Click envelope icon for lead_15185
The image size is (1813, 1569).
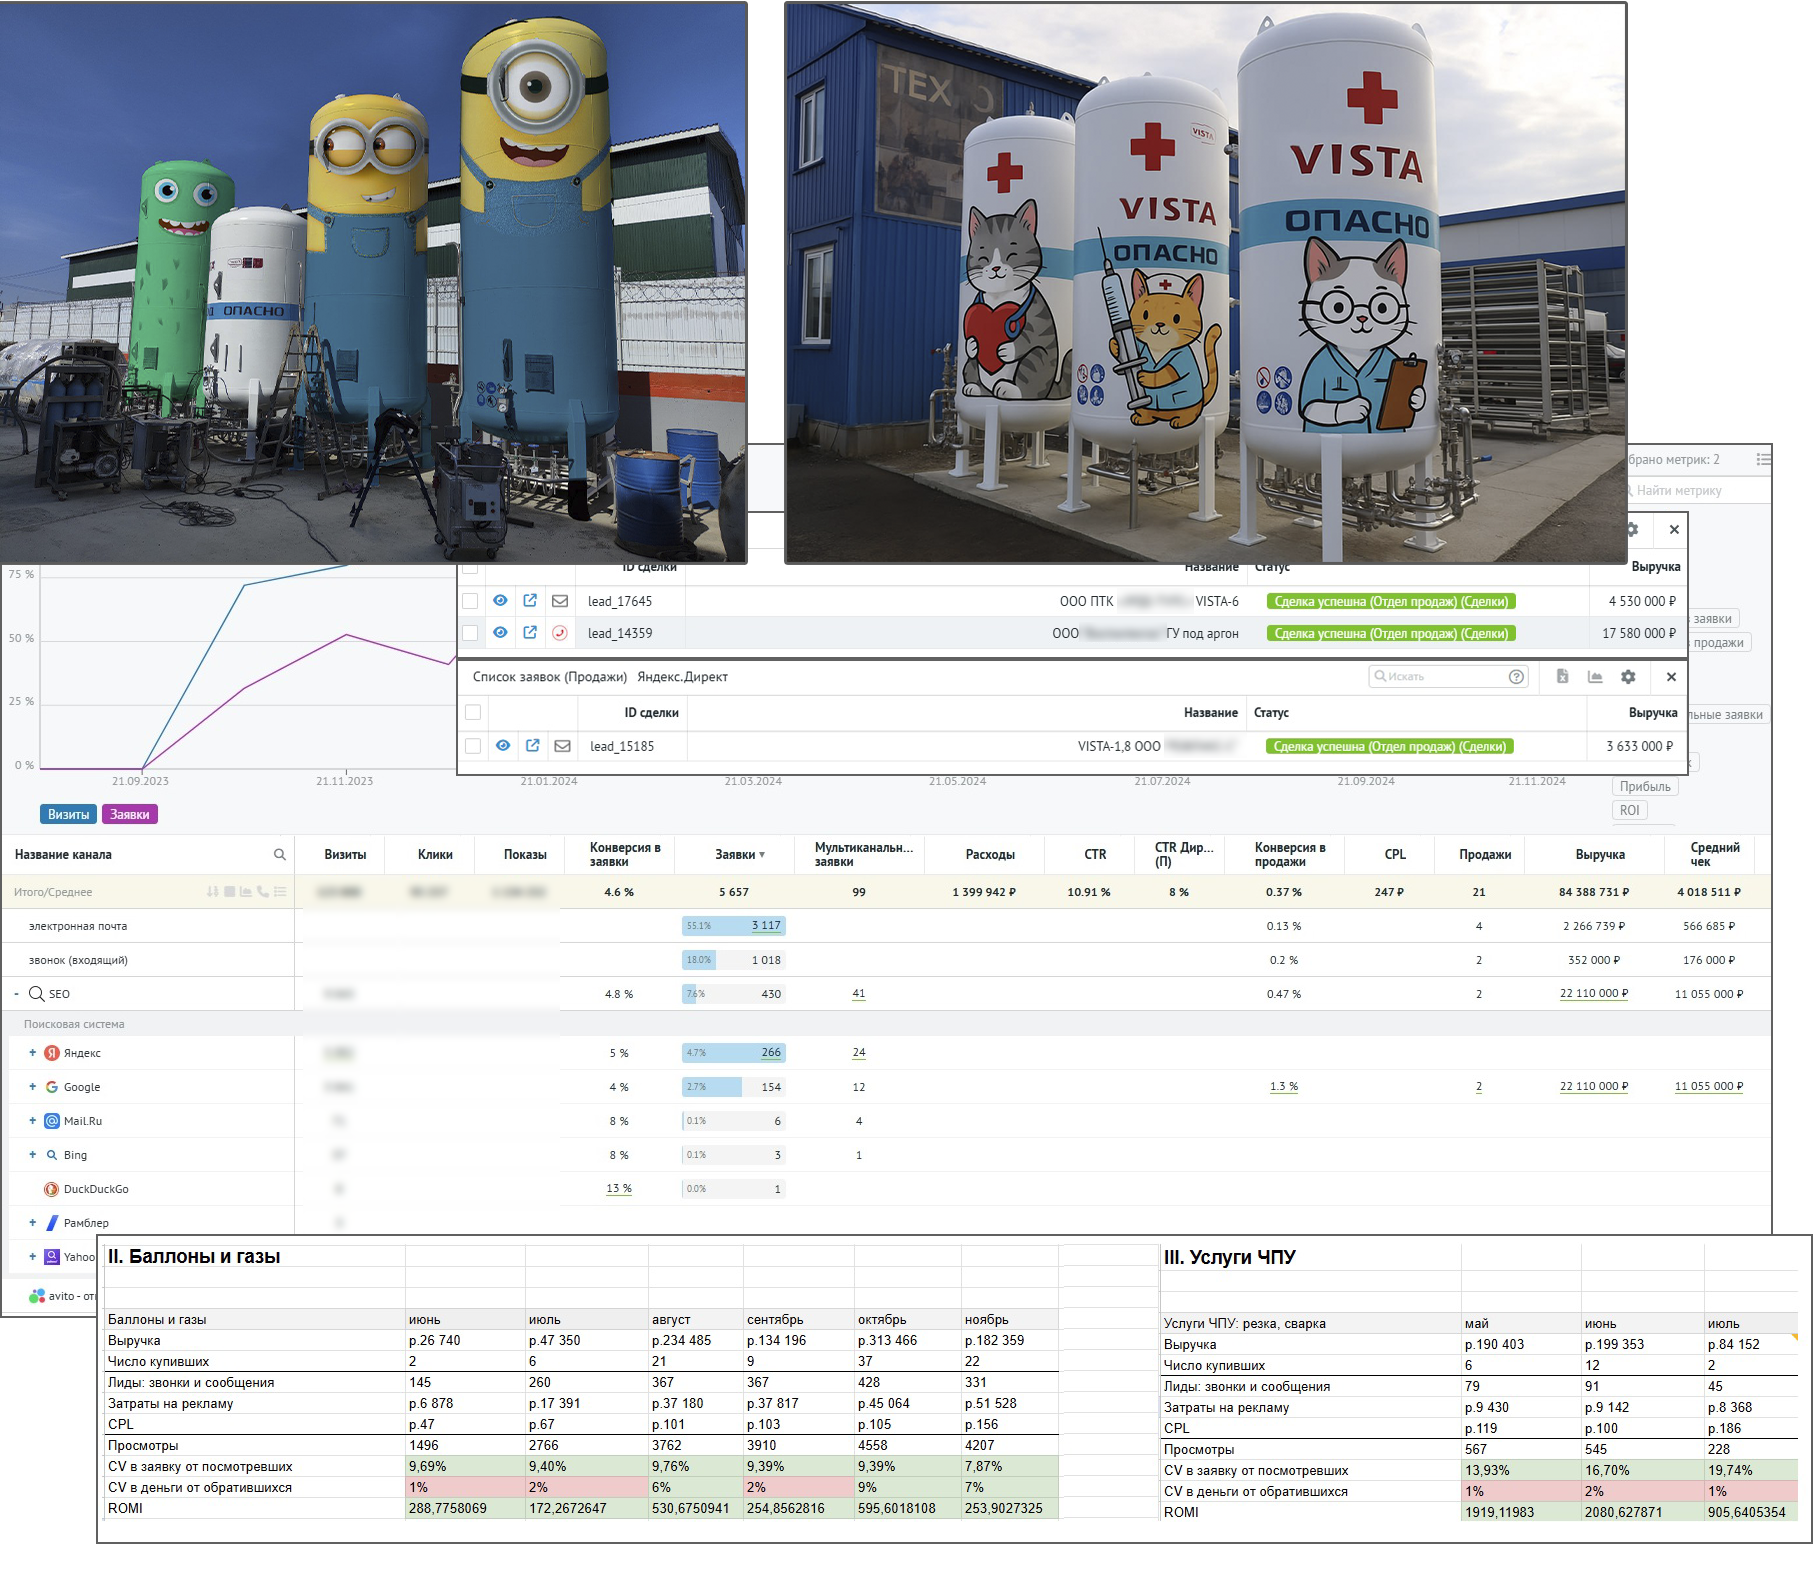[562, 746]
